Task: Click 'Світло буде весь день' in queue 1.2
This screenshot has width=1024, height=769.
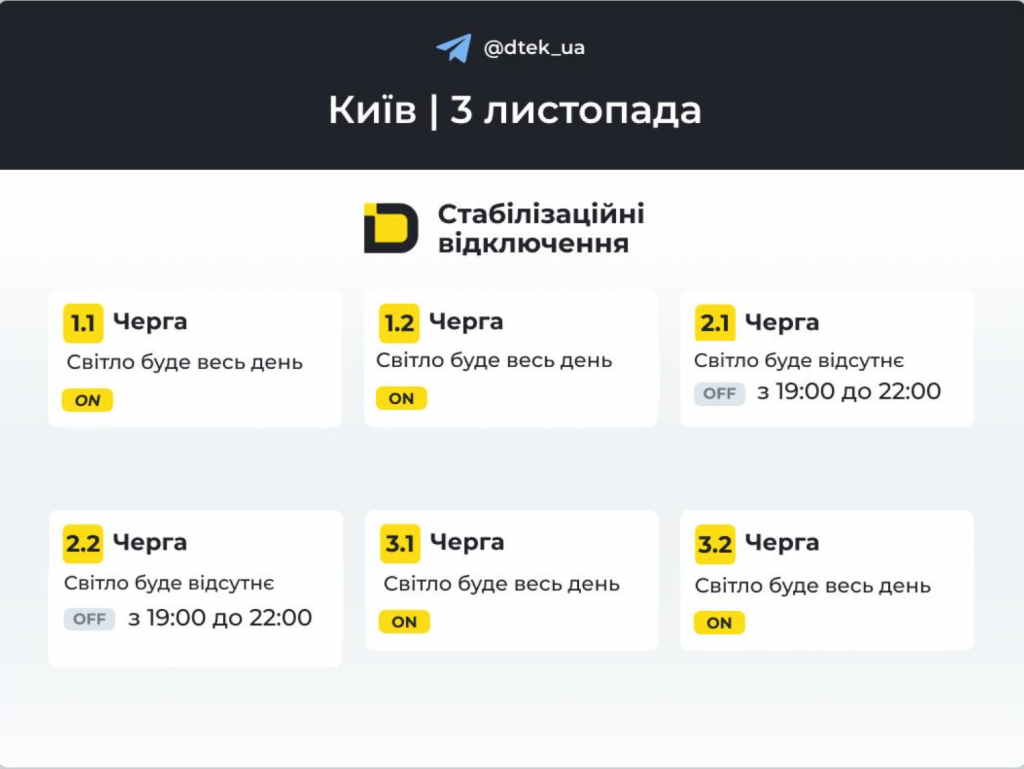Action: tap(494, 360)
